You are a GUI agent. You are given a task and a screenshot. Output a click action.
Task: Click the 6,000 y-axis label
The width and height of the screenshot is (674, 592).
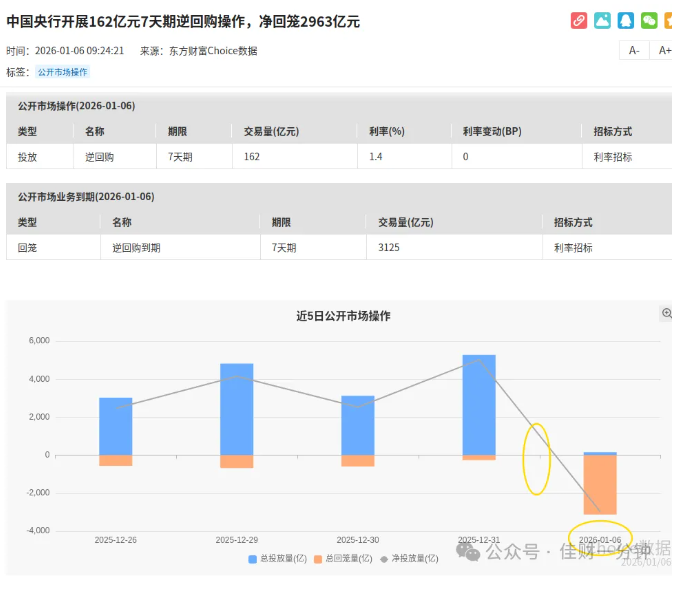coord(39,340)
